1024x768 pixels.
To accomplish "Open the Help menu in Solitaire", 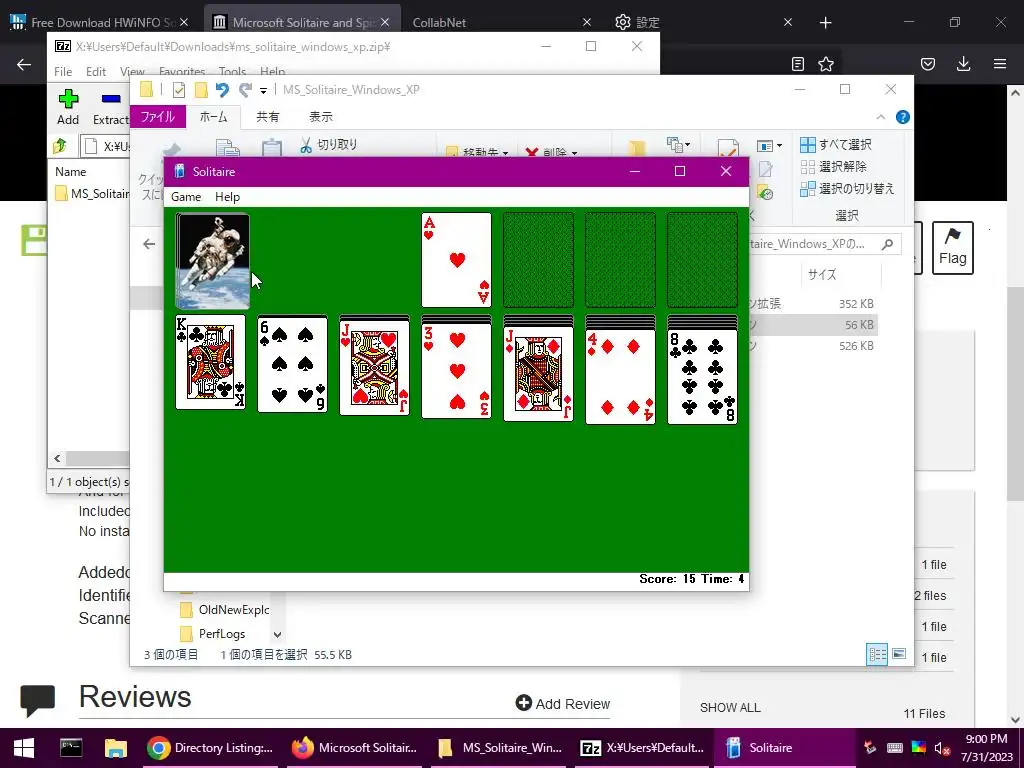I will (227, 197).
